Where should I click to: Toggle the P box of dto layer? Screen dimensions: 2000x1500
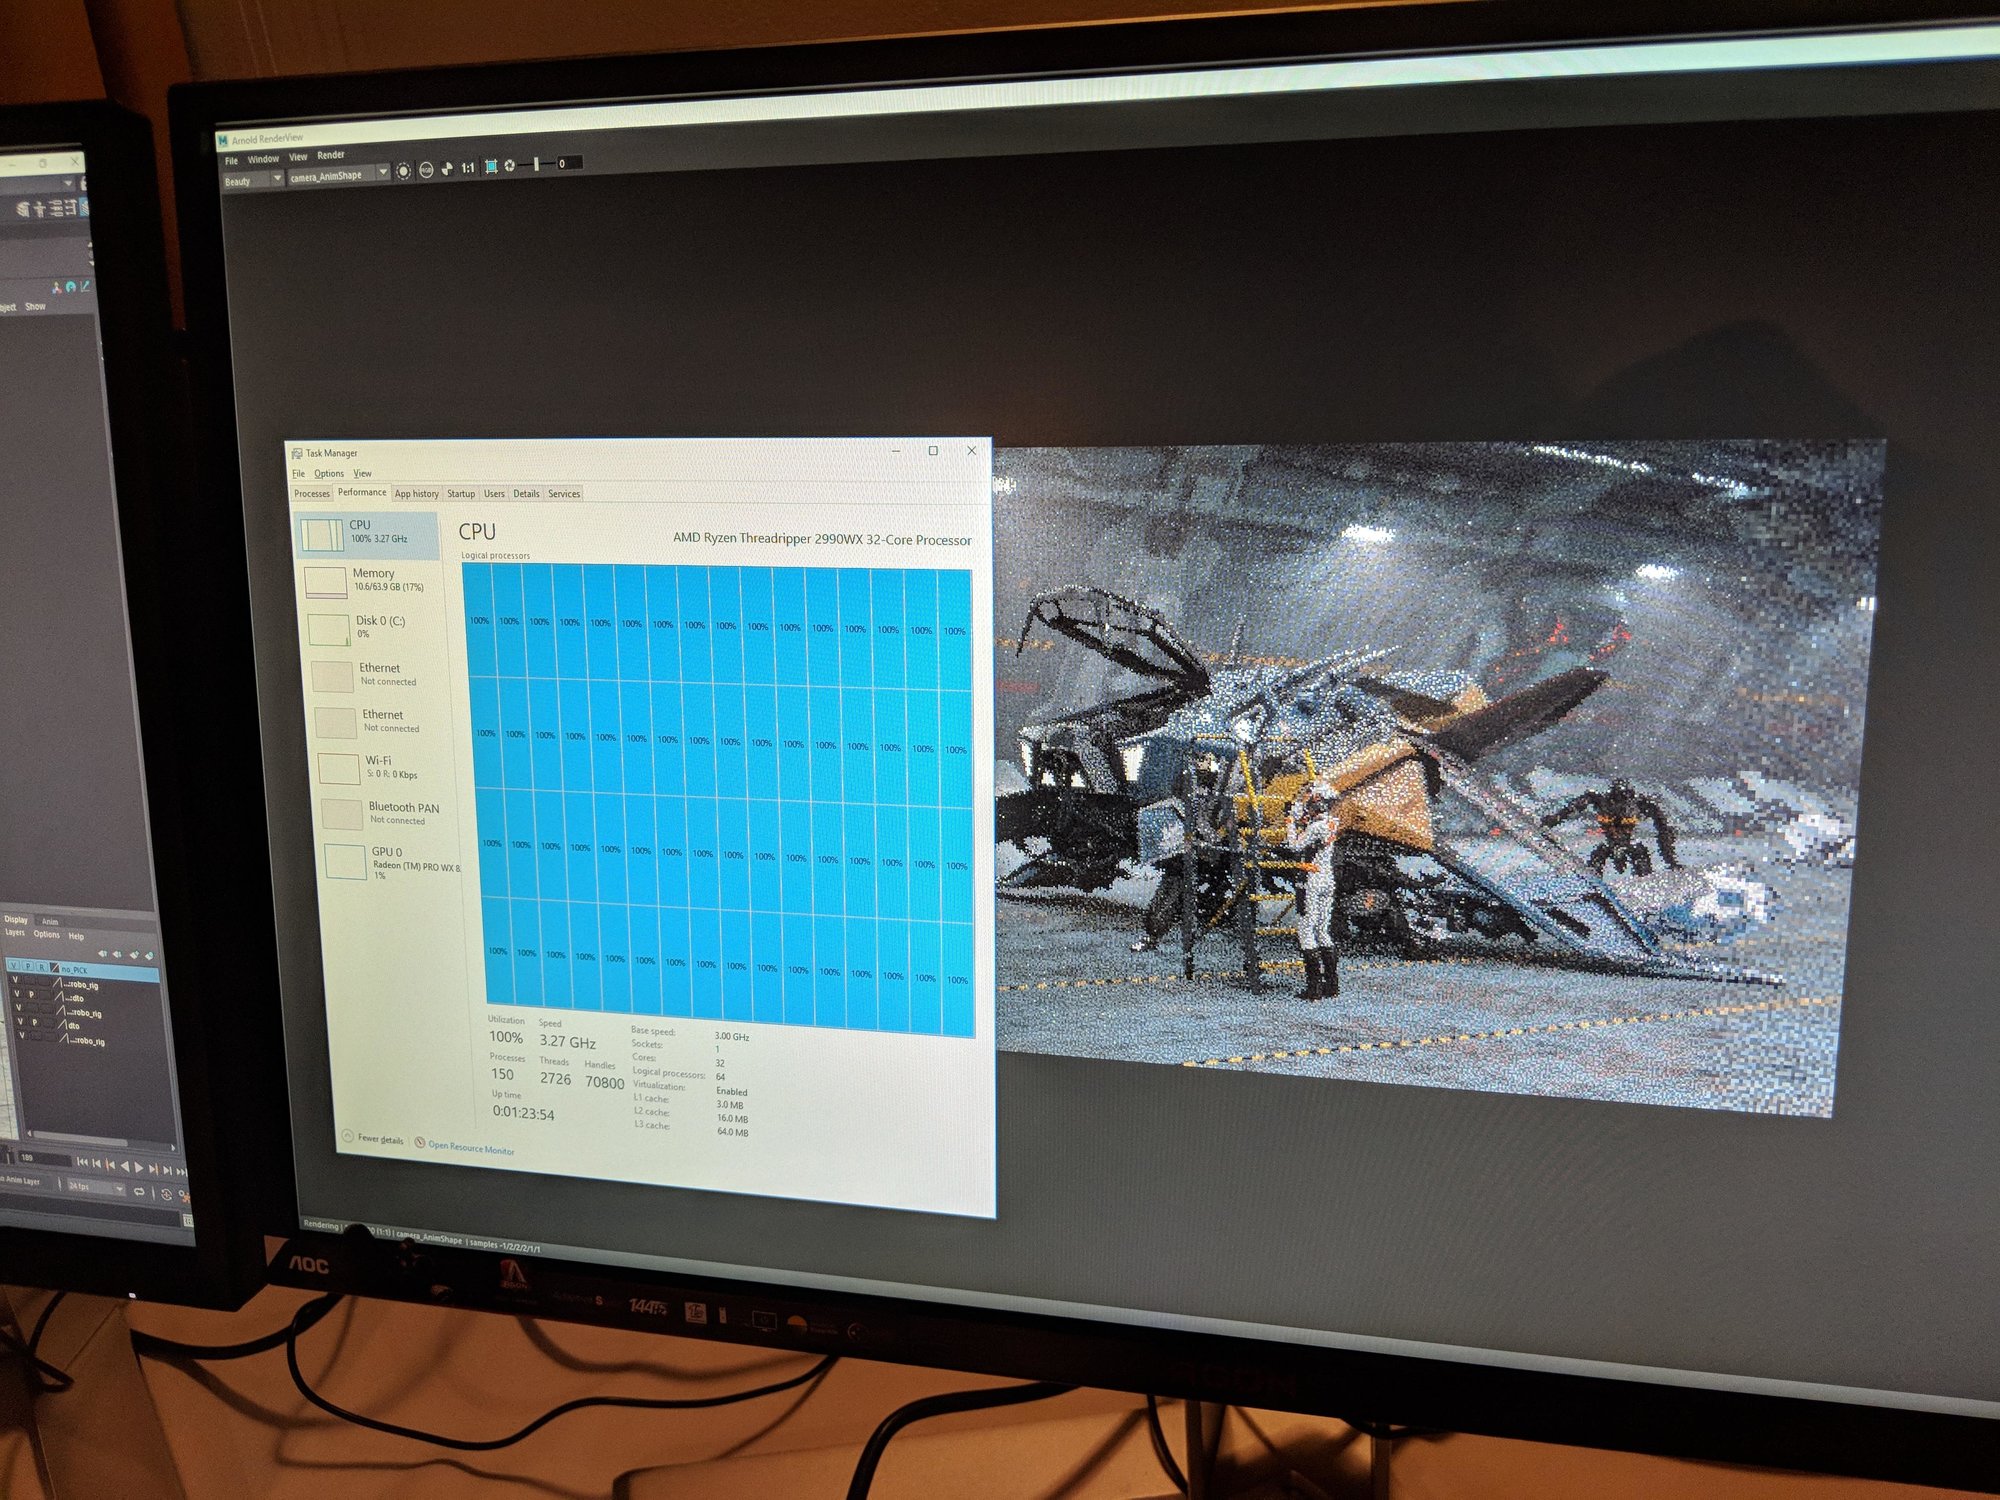(34, 1022)
